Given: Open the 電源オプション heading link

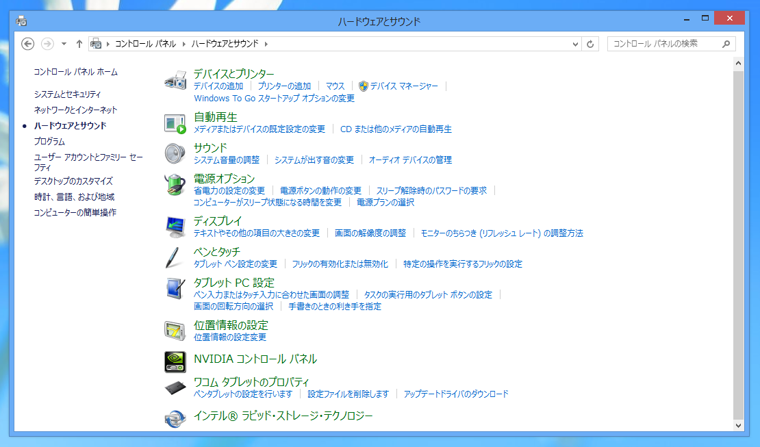Looking at the screenshot, I should click(224, 178).
